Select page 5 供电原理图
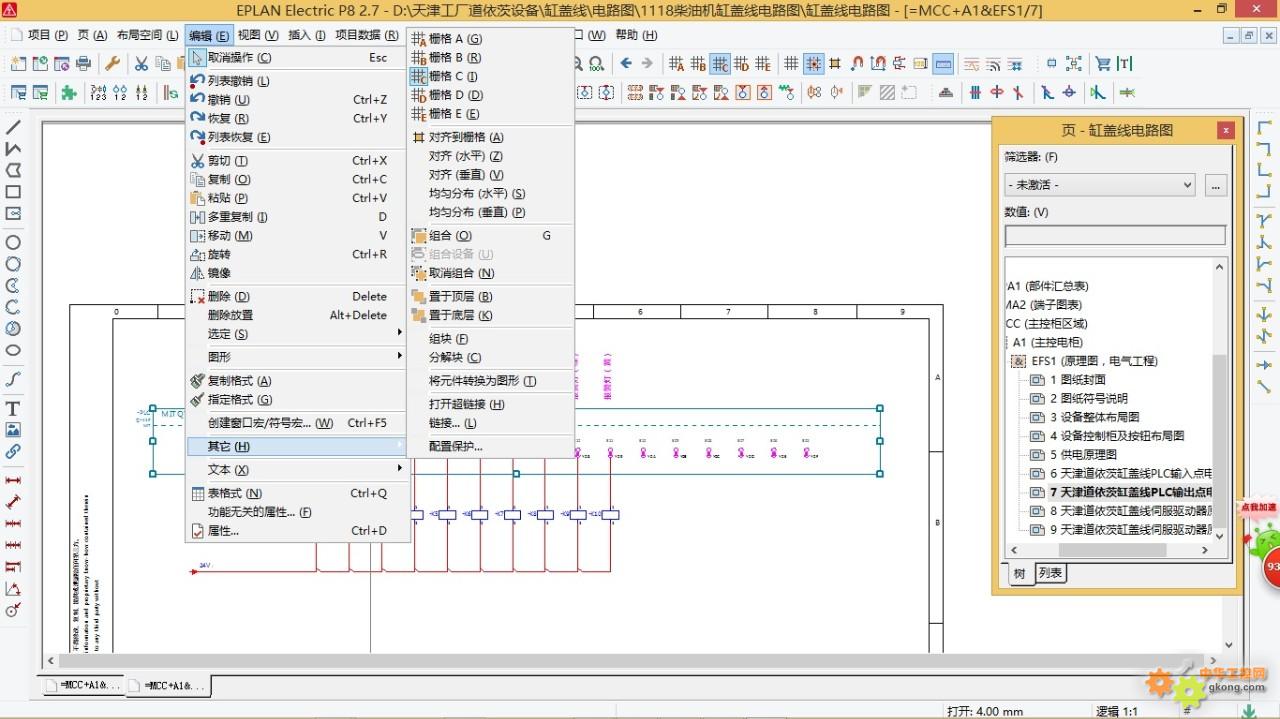Viewport: 1280px width, 719px height. pyautogui.click(x=1083, y=455)
